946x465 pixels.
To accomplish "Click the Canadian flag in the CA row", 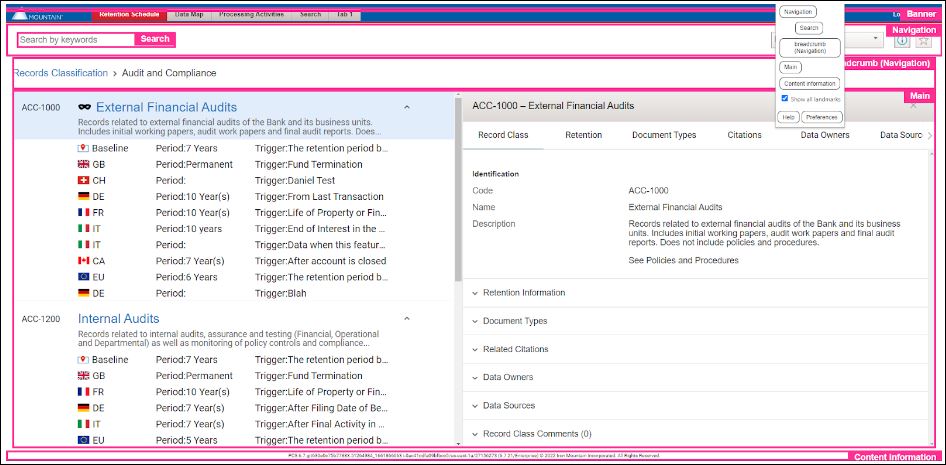I will (83, 261).
